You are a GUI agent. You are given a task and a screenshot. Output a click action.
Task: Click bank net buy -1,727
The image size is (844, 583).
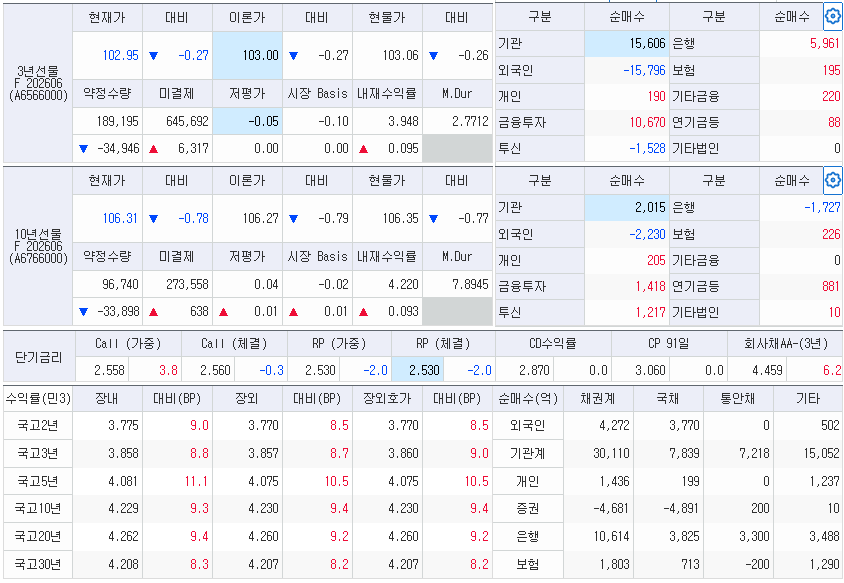pos(822,208)
